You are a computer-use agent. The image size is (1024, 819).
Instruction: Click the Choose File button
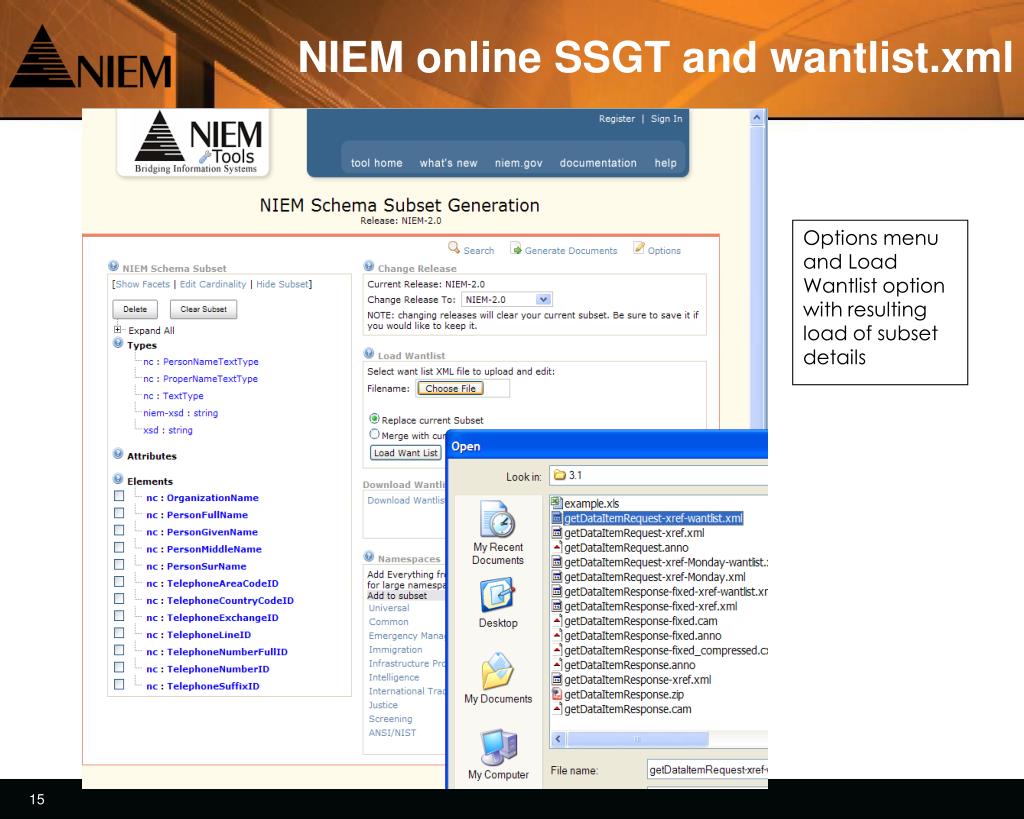[x=451, y=389]
